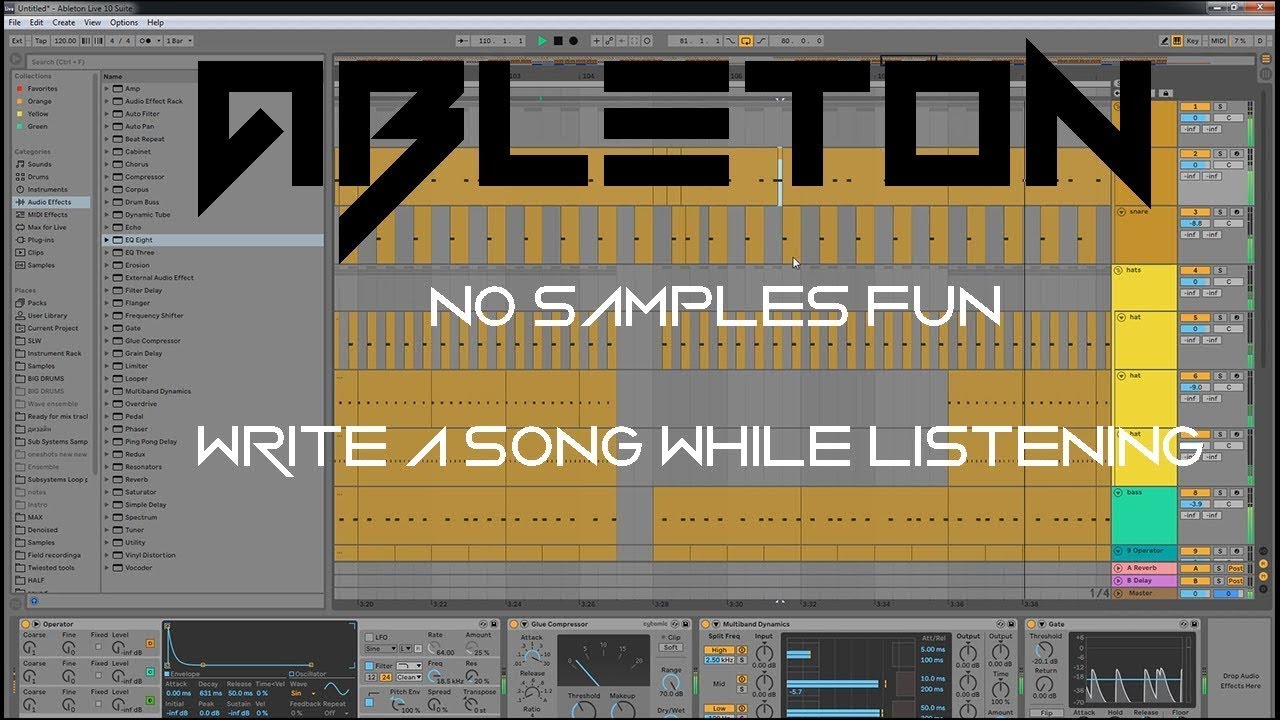Enable the Draw Mode pencil
1280x720 pixels.
[x=1164, y=41]
